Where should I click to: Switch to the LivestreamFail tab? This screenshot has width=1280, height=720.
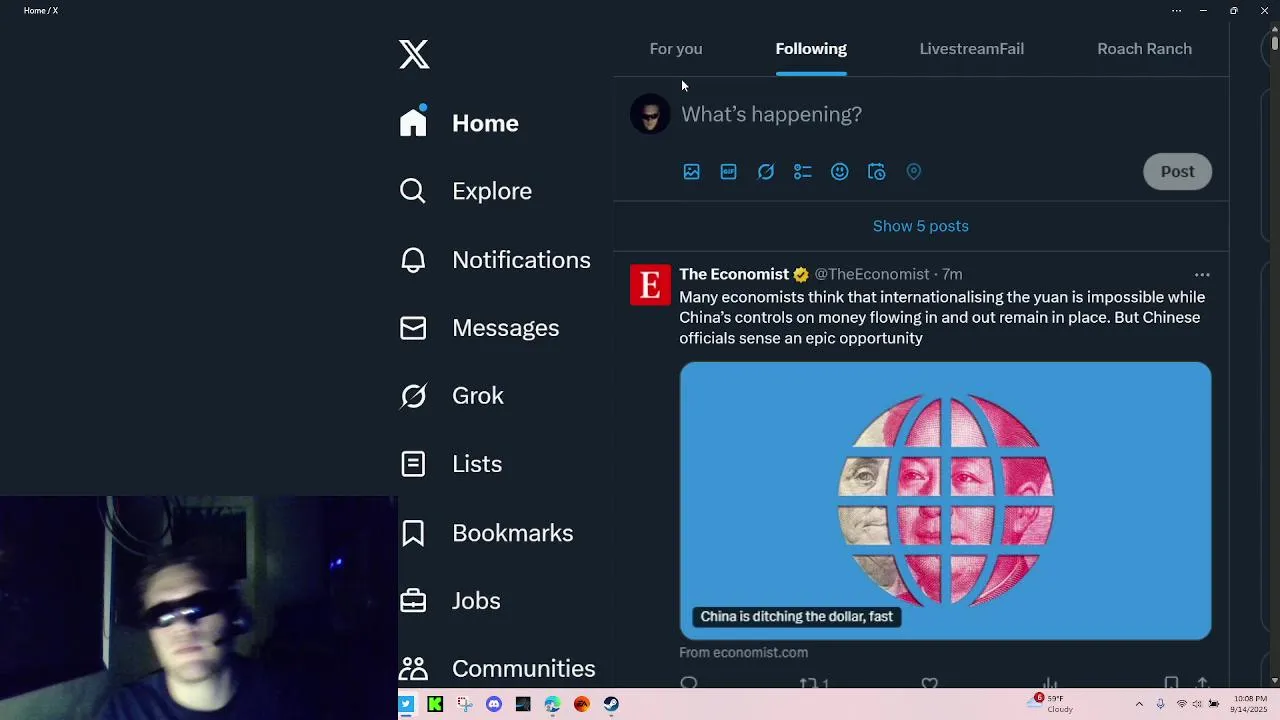(x=971, y=49)
